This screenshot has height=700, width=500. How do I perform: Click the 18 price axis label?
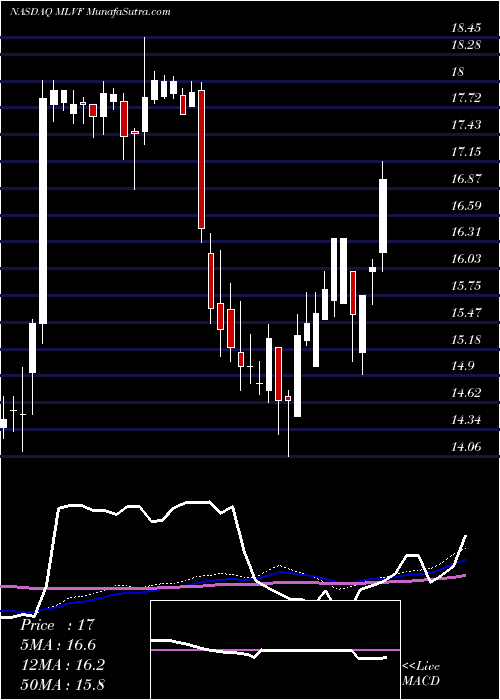pyautogui.click(x=458, y=71)
